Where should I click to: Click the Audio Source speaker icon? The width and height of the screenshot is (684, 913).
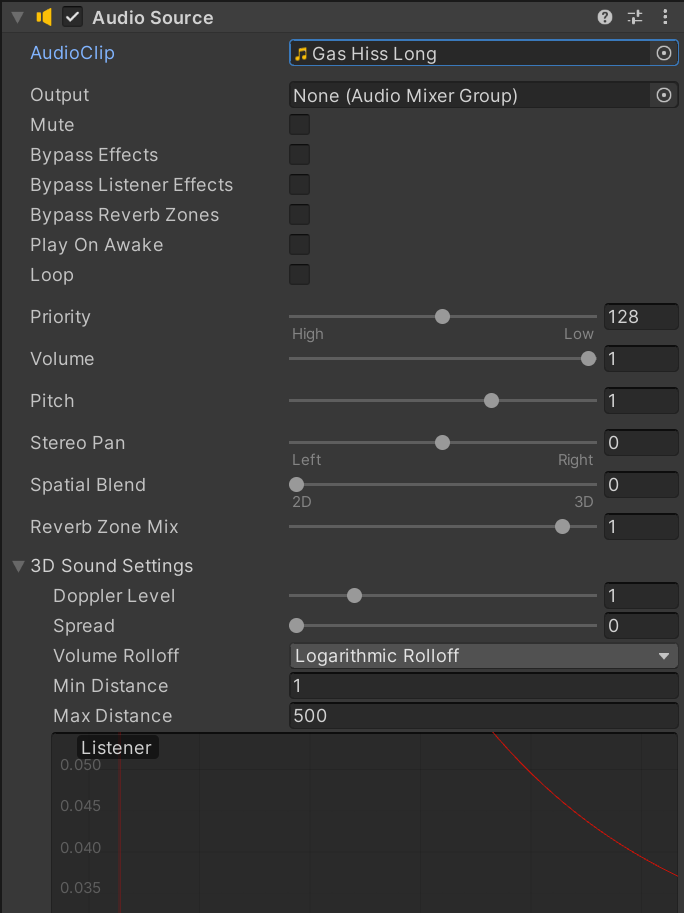point(44,17)
